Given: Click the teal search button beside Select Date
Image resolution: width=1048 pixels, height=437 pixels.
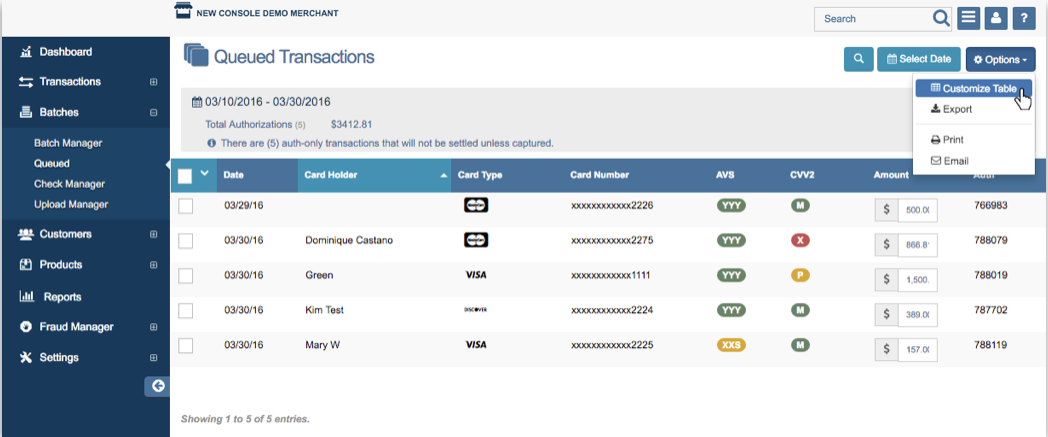Looking at the screenshot, I should click(858, 59).
